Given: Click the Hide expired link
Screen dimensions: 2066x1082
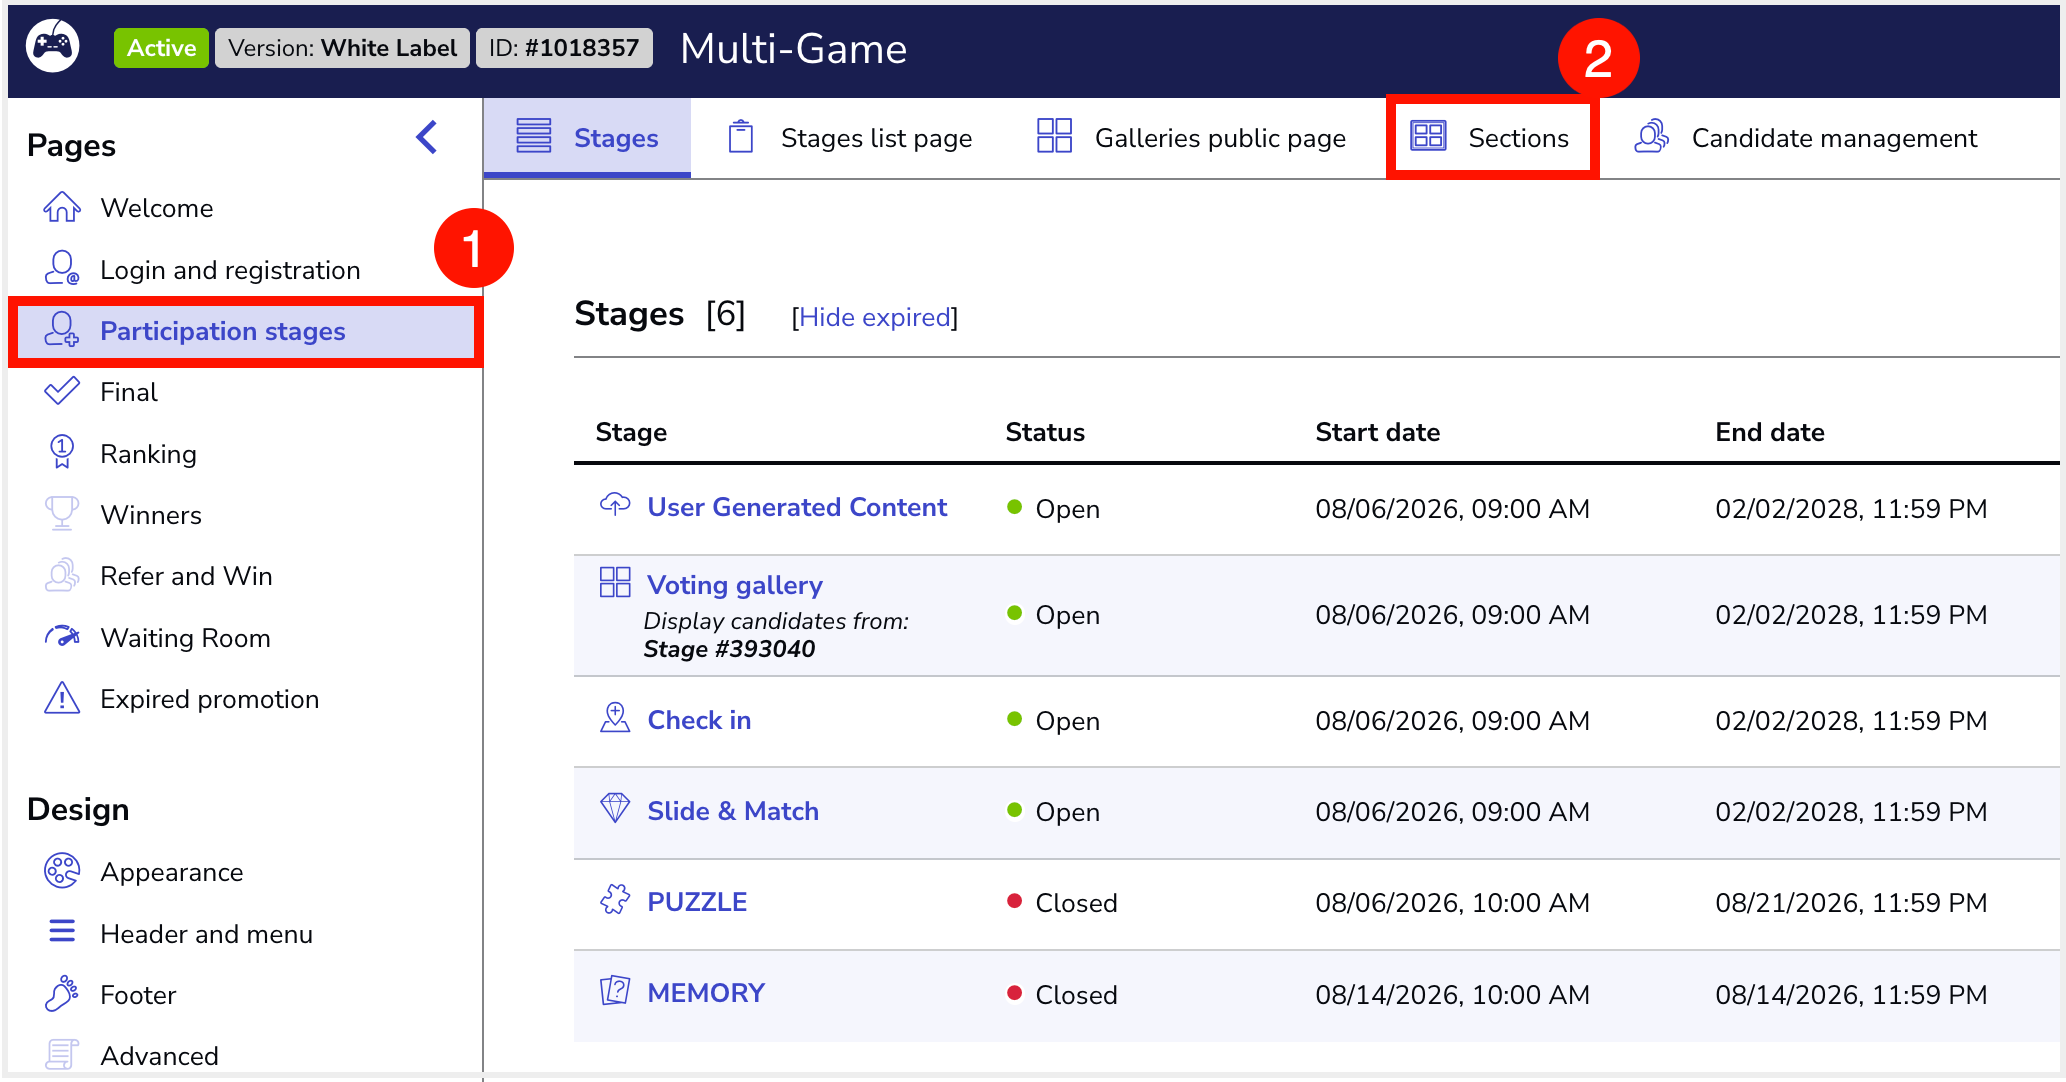Looking at the screenshot, I should pos(875,317).
